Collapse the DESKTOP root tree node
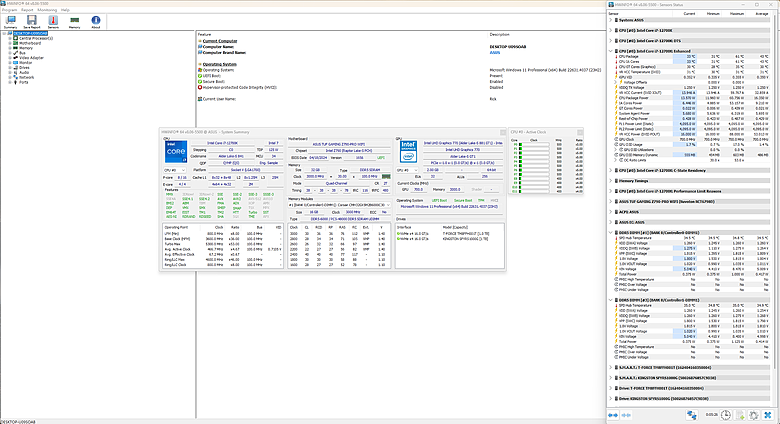The image size is (780, 424). [4, 33]
